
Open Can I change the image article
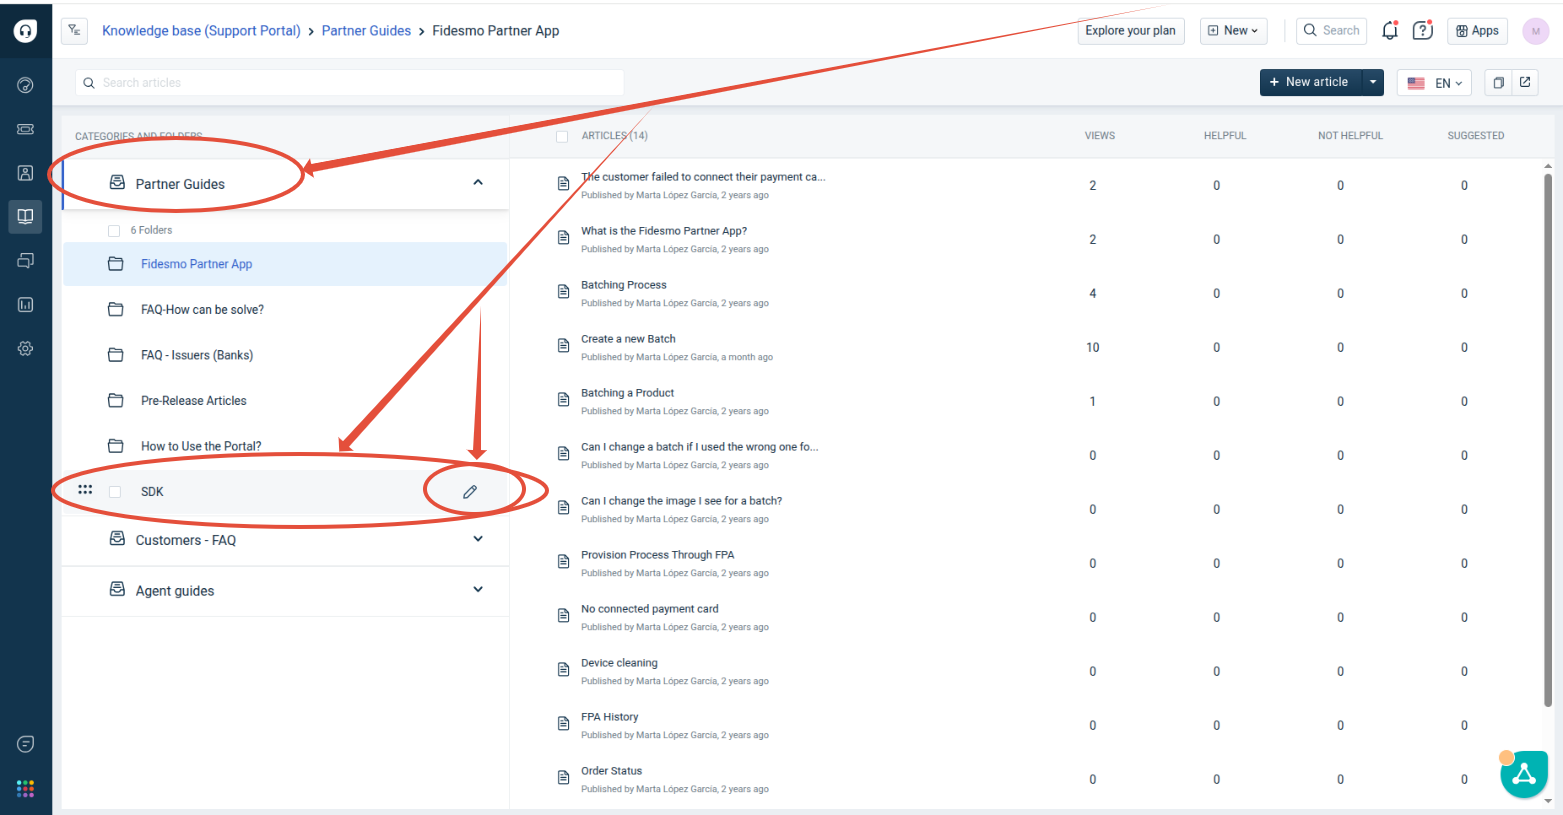tap(681, 501)
